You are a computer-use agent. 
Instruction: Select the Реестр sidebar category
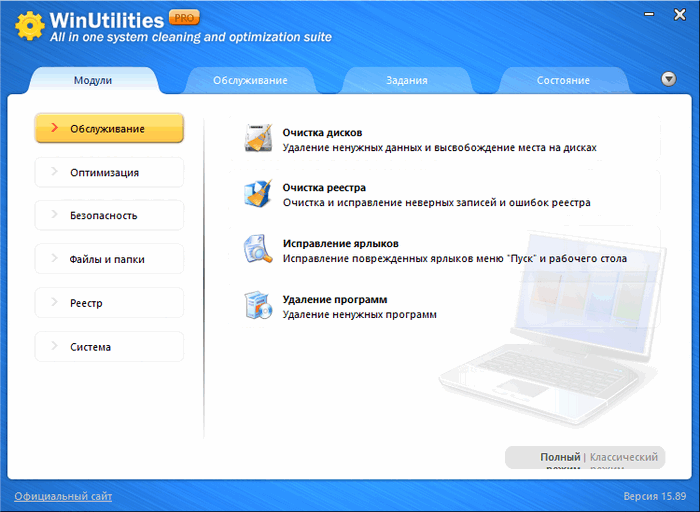click(109, 303)
